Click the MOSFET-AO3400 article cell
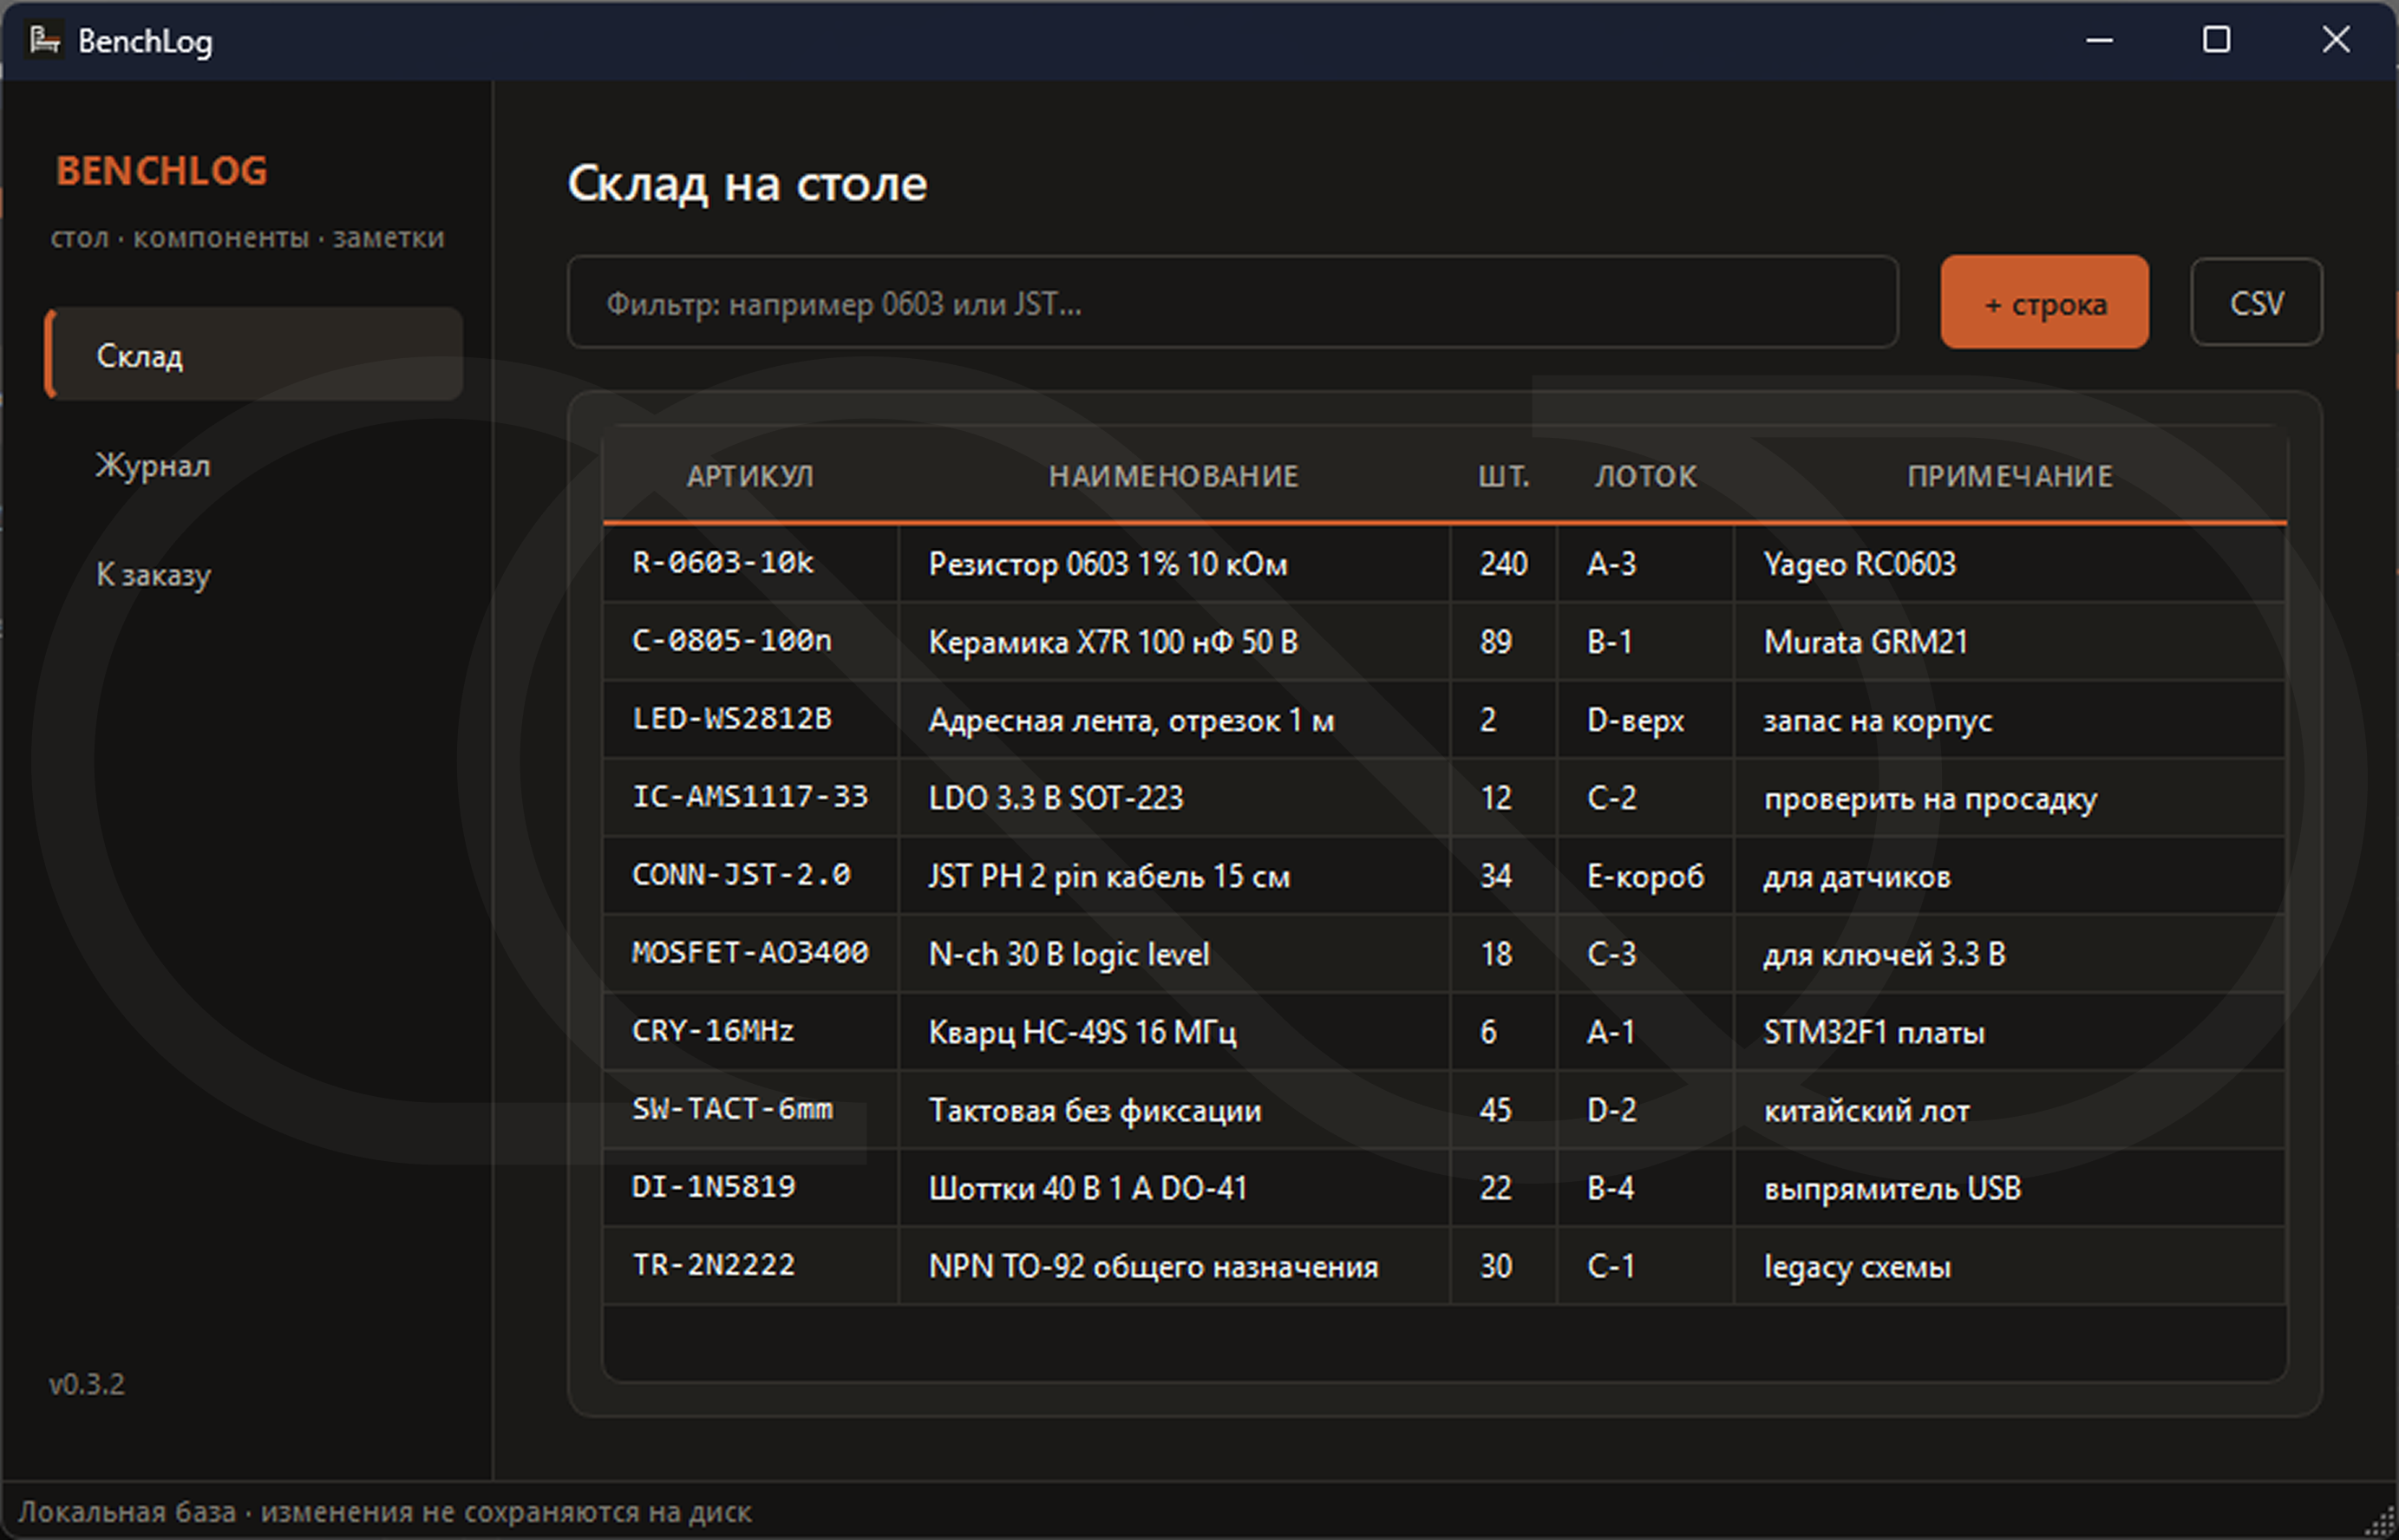Screen dimensions: 2399x1540 (750, 953)
